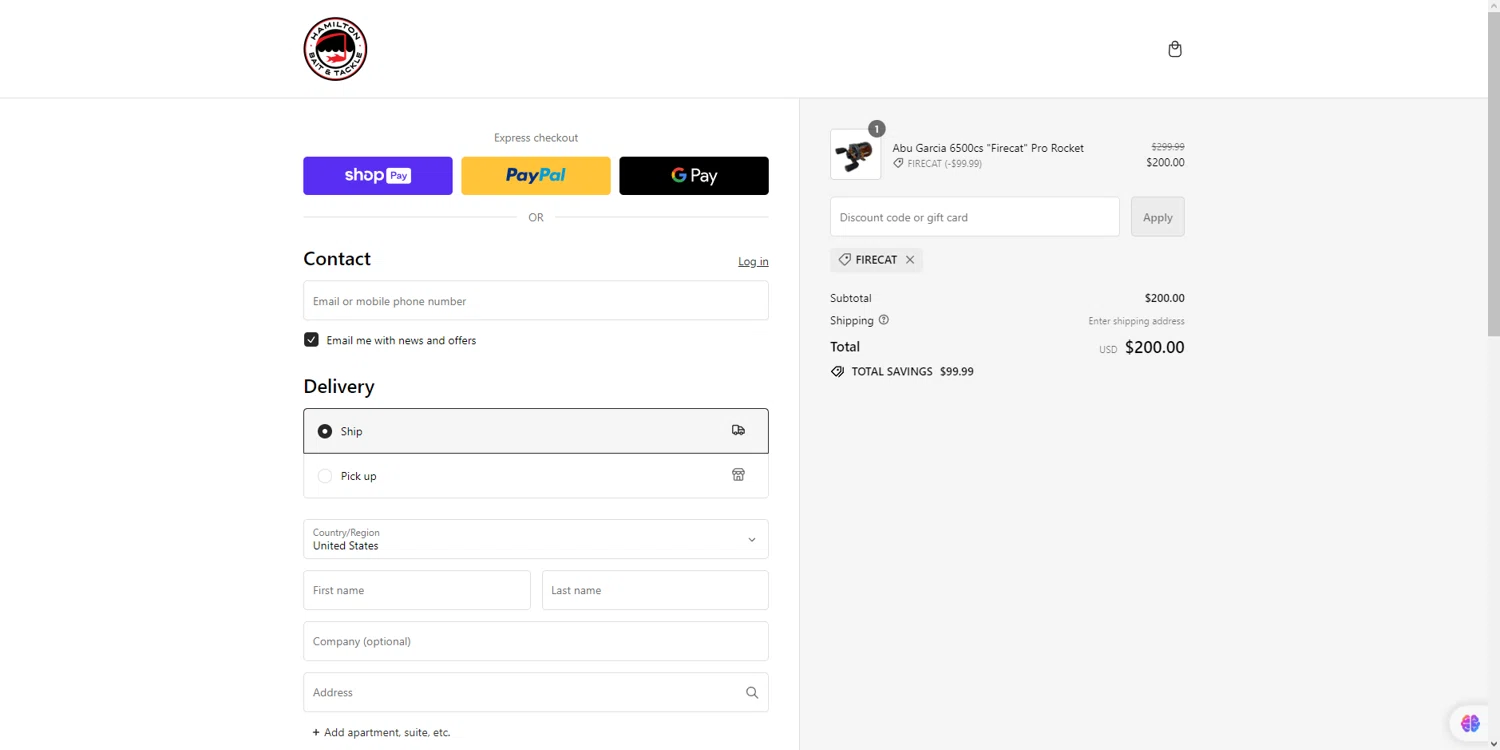Click the product name Abu Garcia 6500cs text
Viewport: 1500px width, 750px height.
[x=988, y=148]
